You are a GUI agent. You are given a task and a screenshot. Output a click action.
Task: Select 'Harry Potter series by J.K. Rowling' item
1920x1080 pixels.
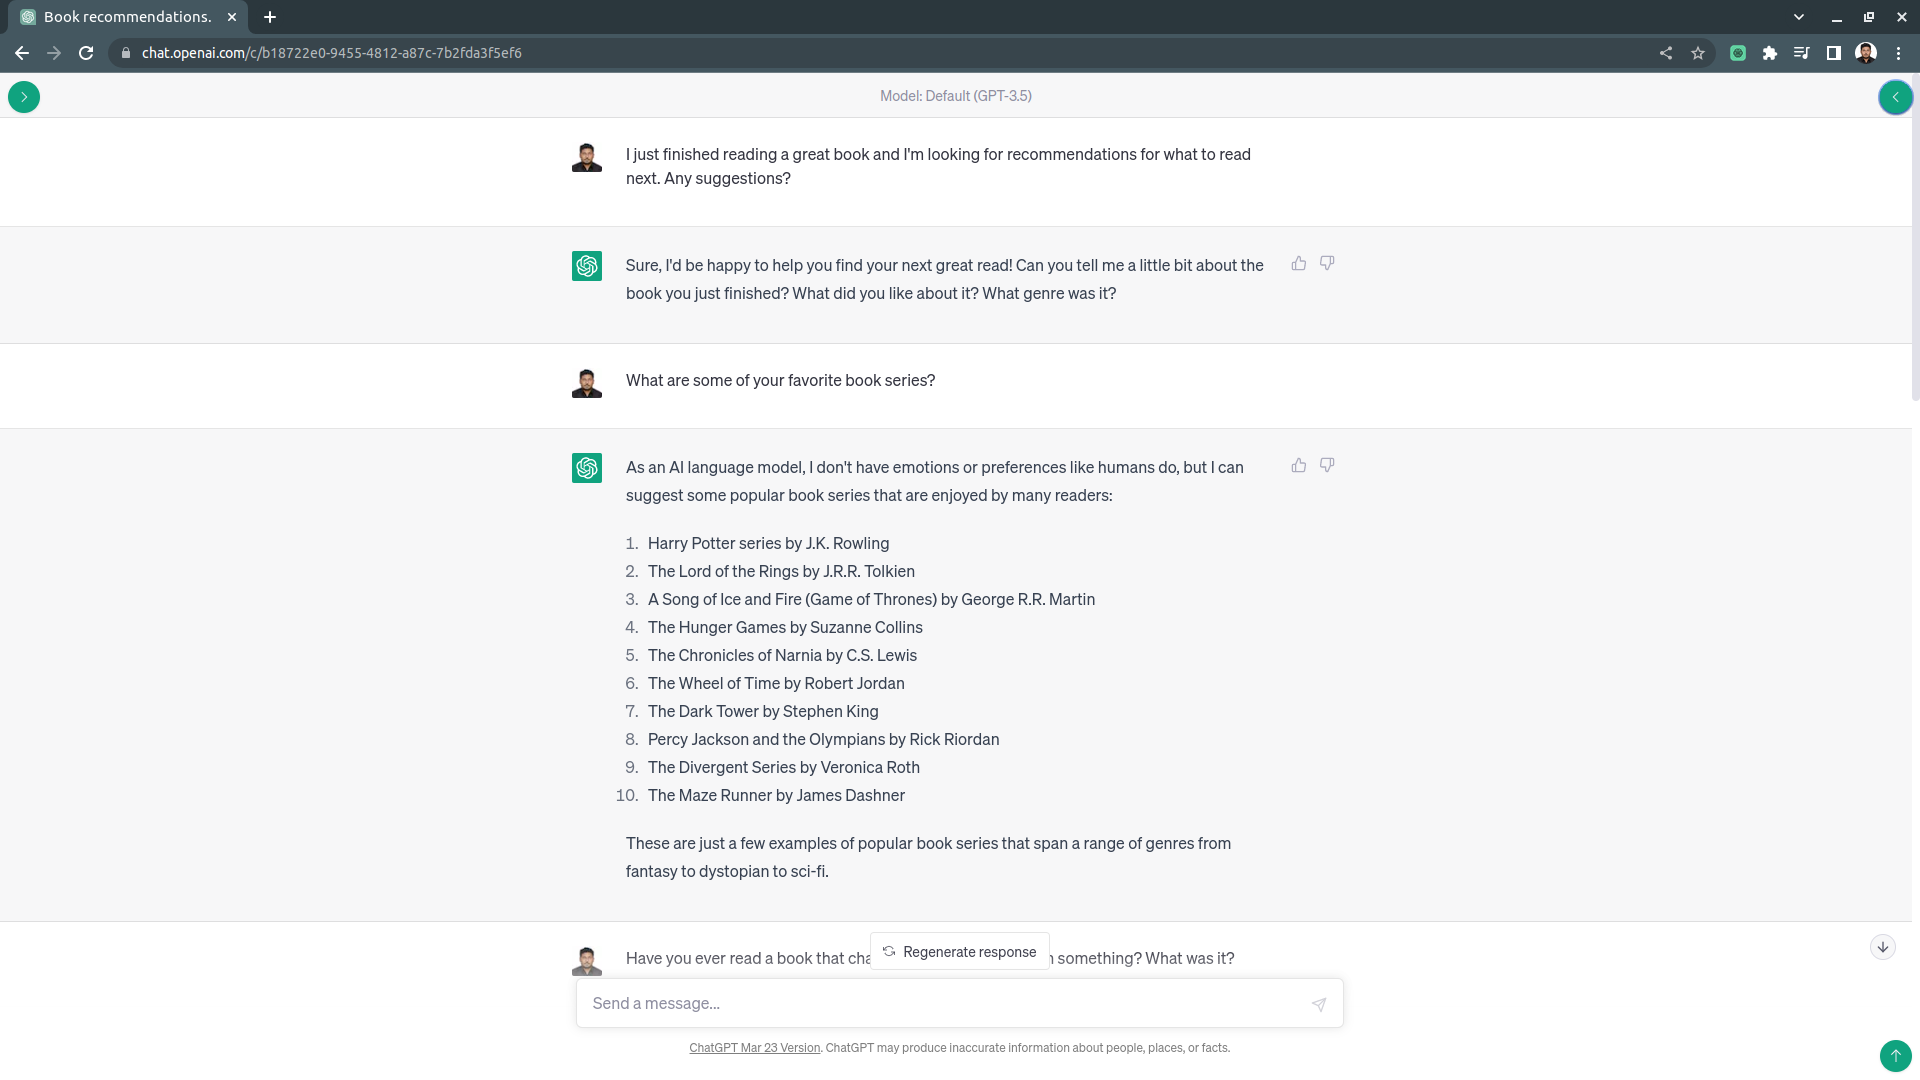(x=768, y=543)
